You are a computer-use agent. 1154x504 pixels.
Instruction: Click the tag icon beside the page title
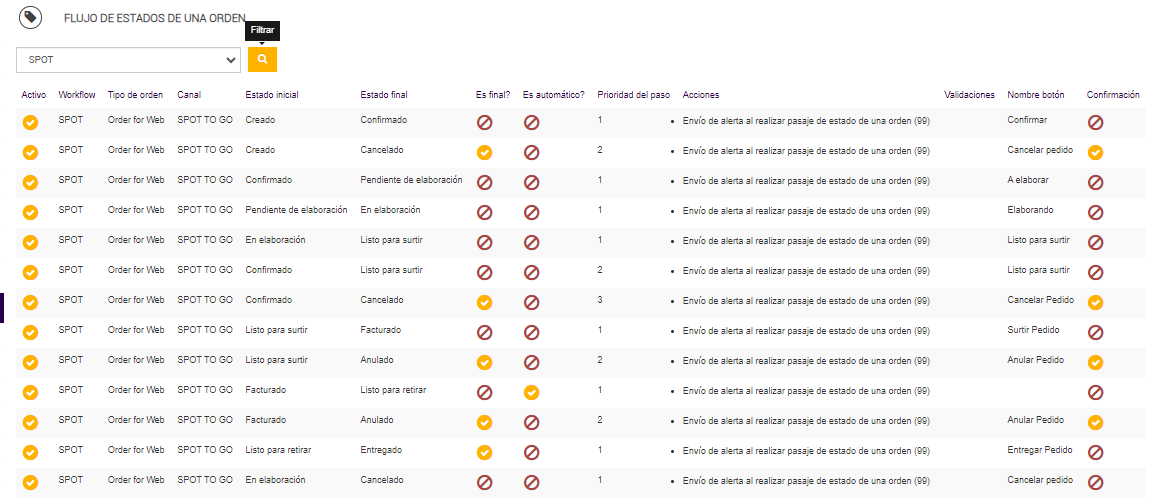31,17
